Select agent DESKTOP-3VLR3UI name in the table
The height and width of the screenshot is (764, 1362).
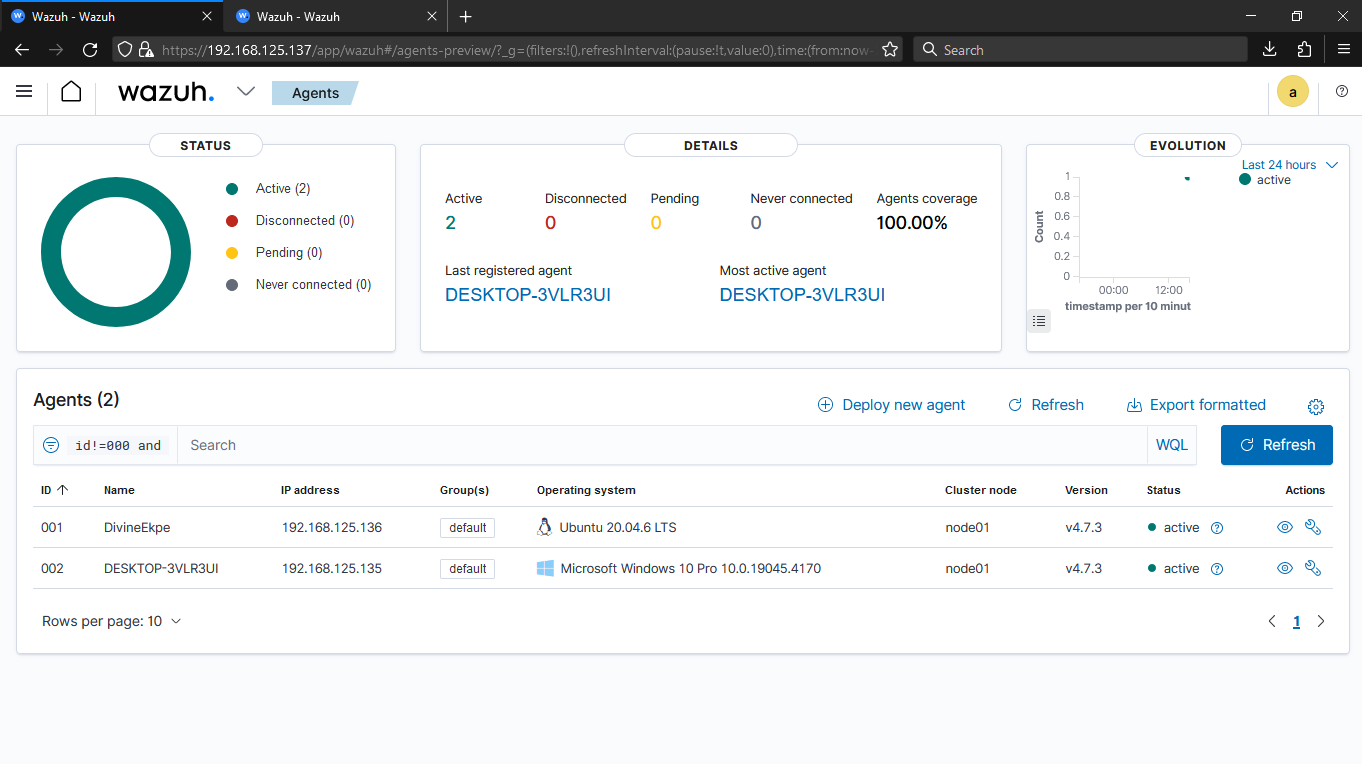(x=161, y=568)
